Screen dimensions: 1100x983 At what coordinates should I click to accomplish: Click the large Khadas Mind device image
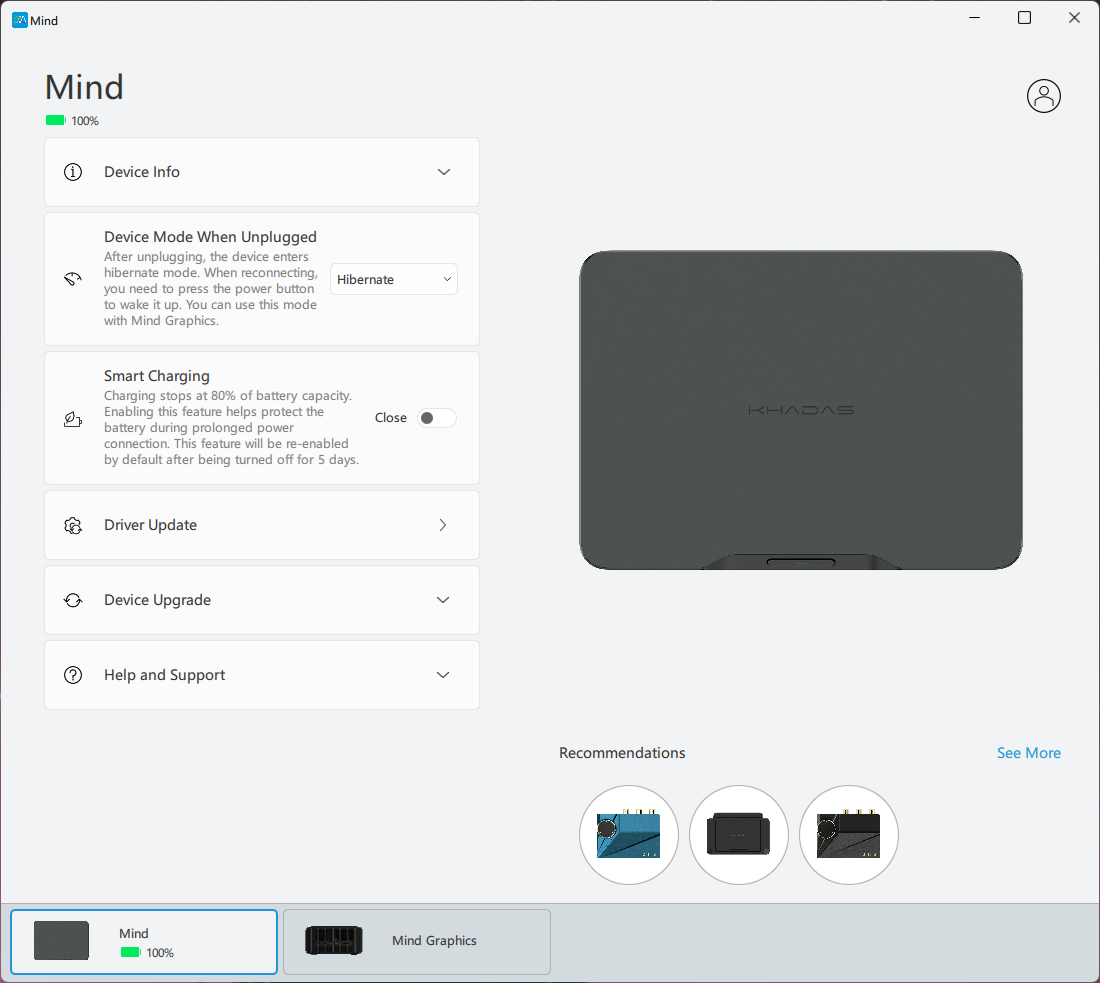(x=800, y=410)
